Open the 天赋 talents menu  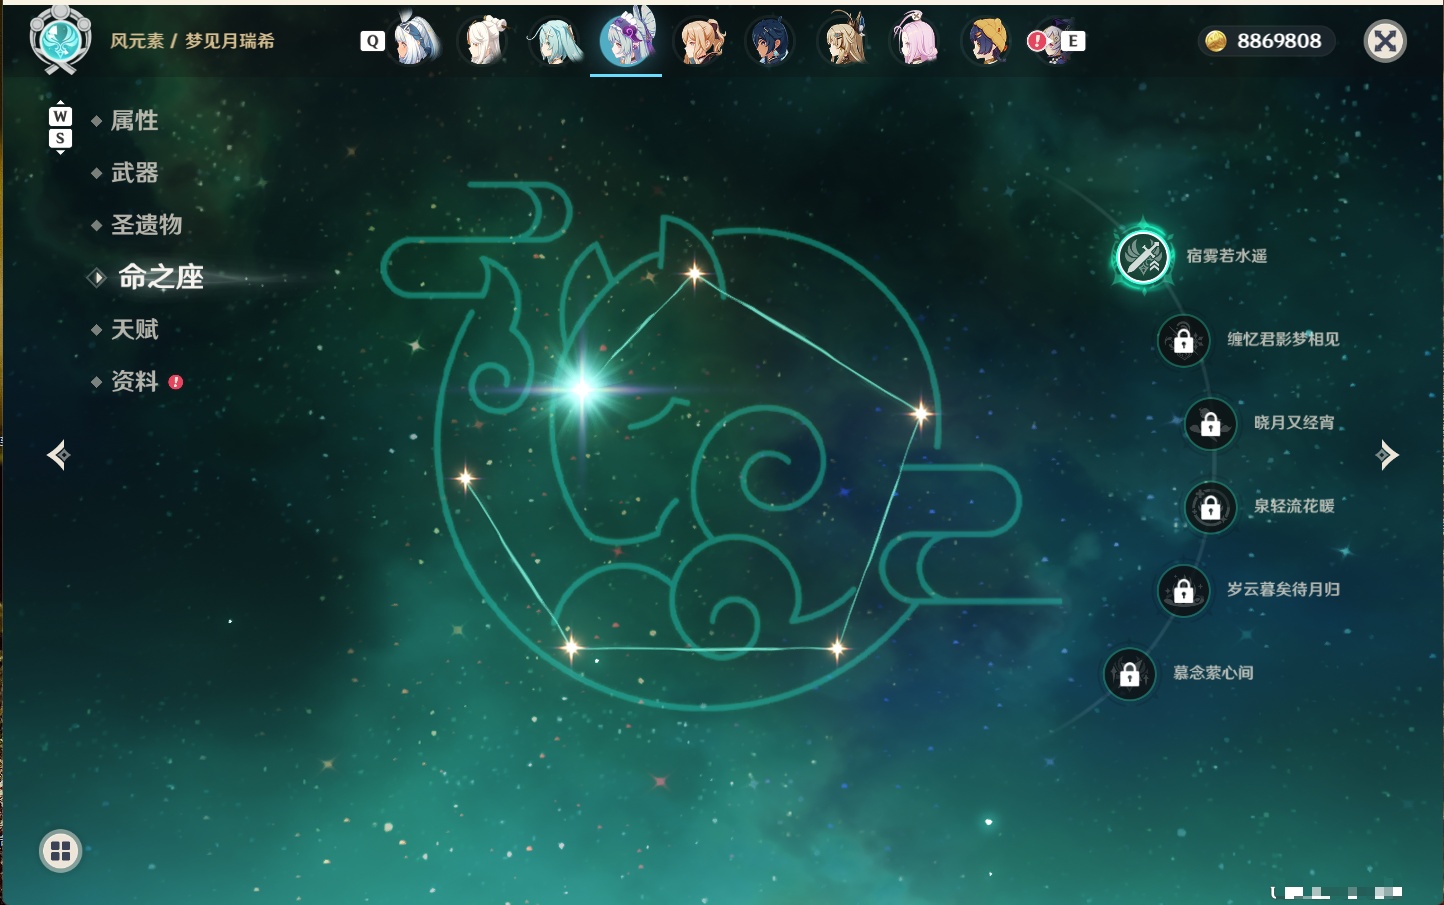click(134, 330)
